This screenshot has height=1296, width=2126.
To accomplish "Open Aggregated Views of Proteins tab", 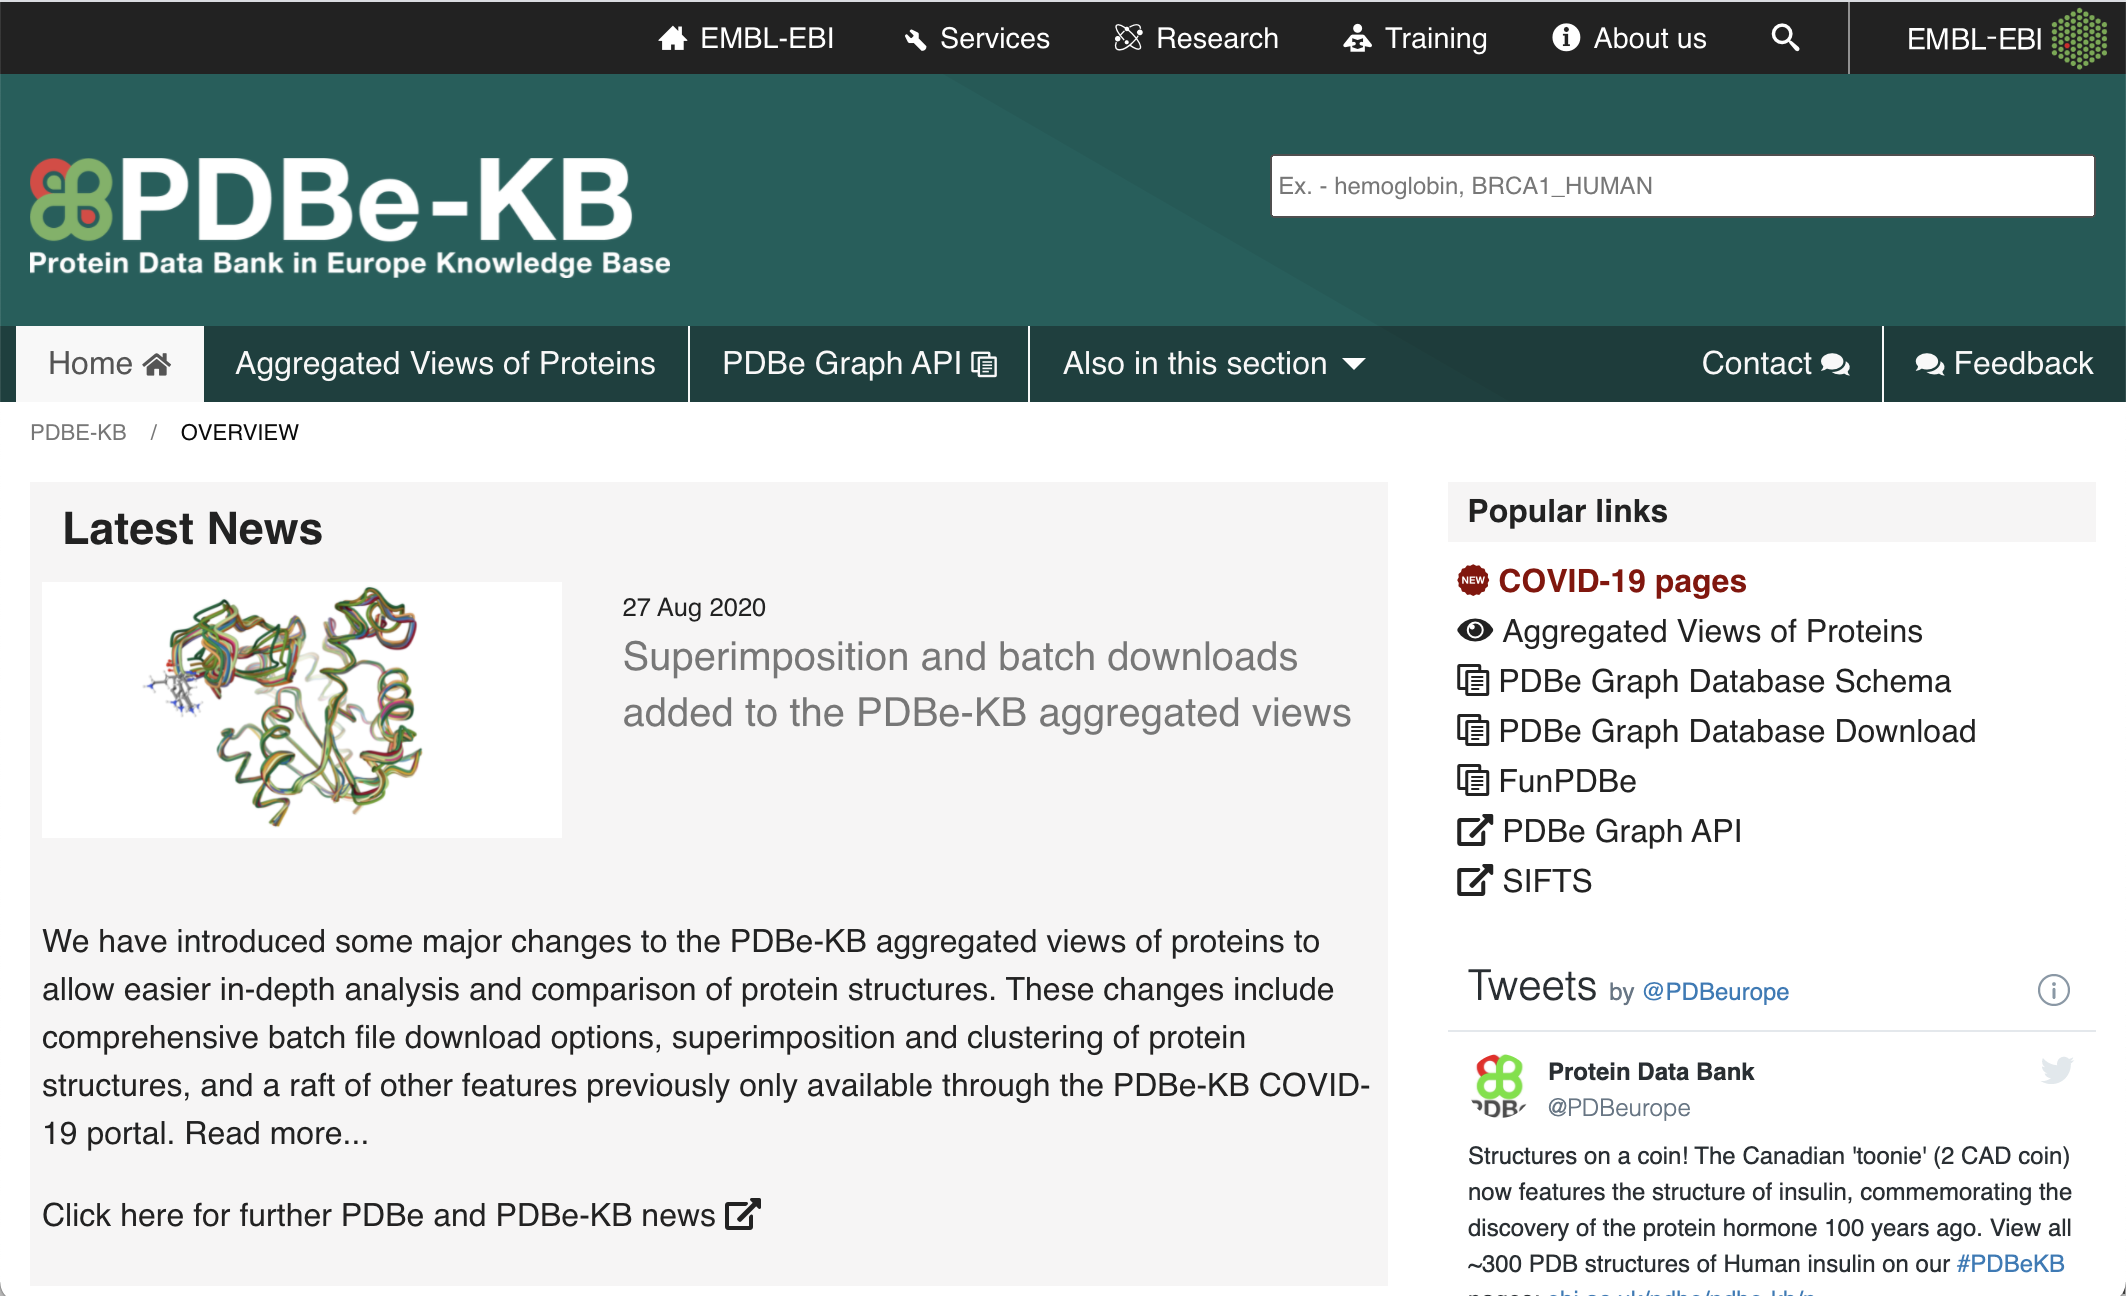I will tap(446, 363).
